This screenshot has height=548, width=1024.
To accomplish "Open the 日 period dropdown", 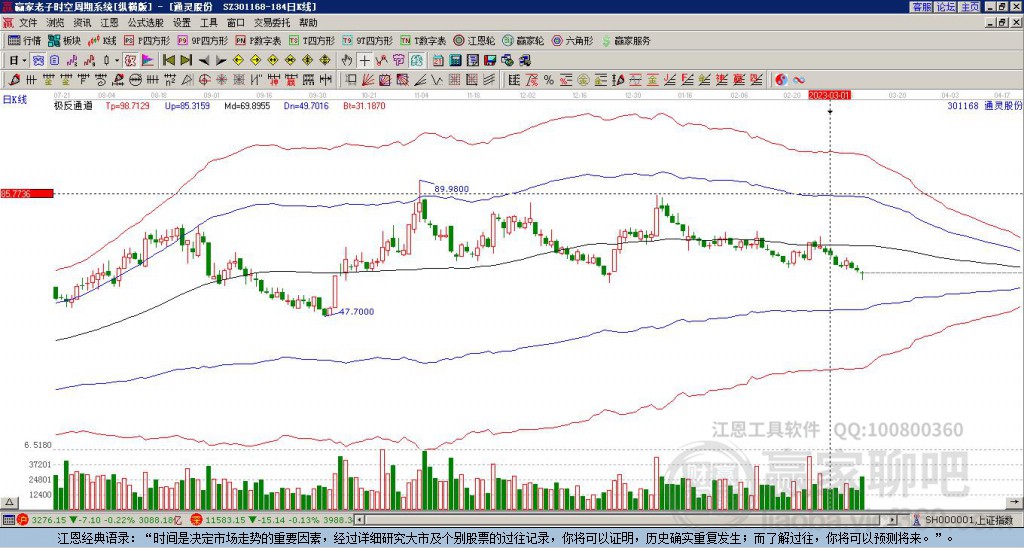I will click(18, 61).
